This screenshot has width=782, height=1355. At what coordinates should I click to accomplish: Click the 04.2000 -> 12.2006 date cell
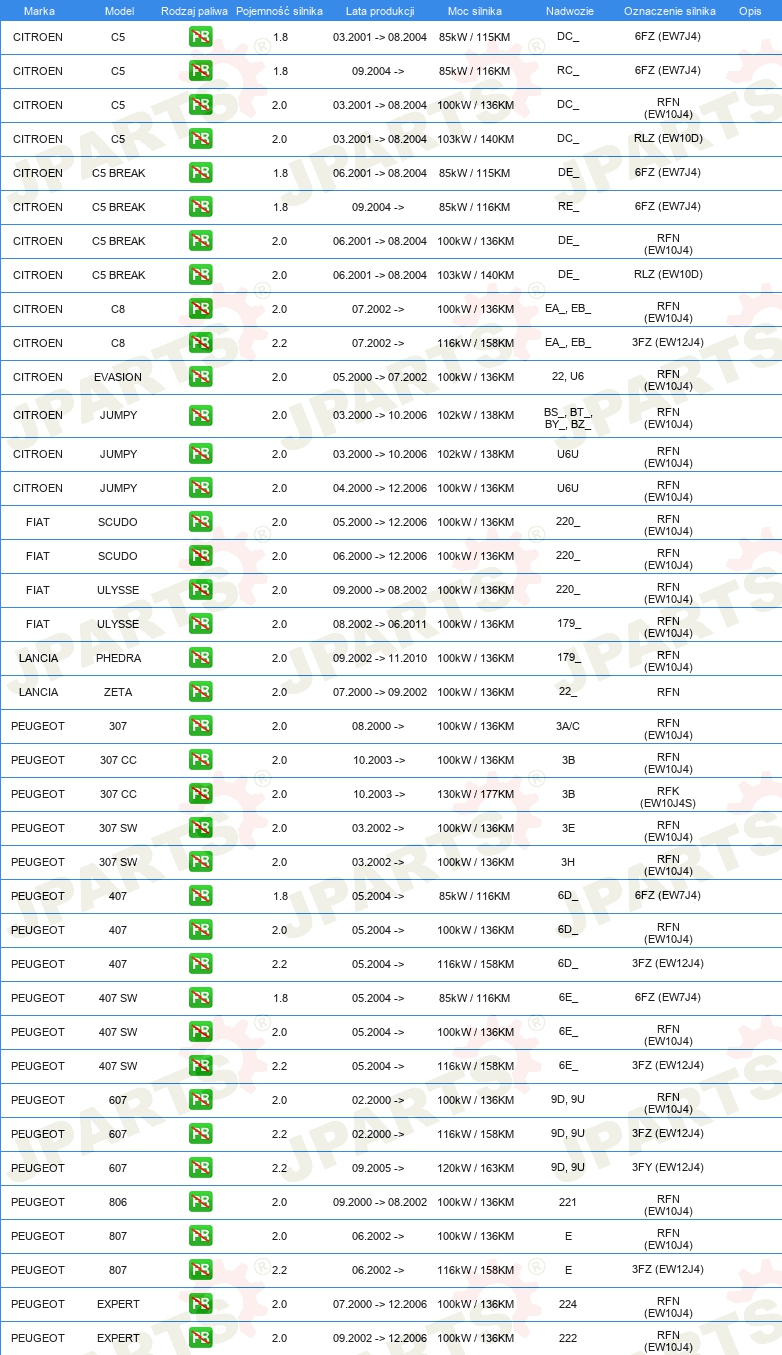pos(380,488)
